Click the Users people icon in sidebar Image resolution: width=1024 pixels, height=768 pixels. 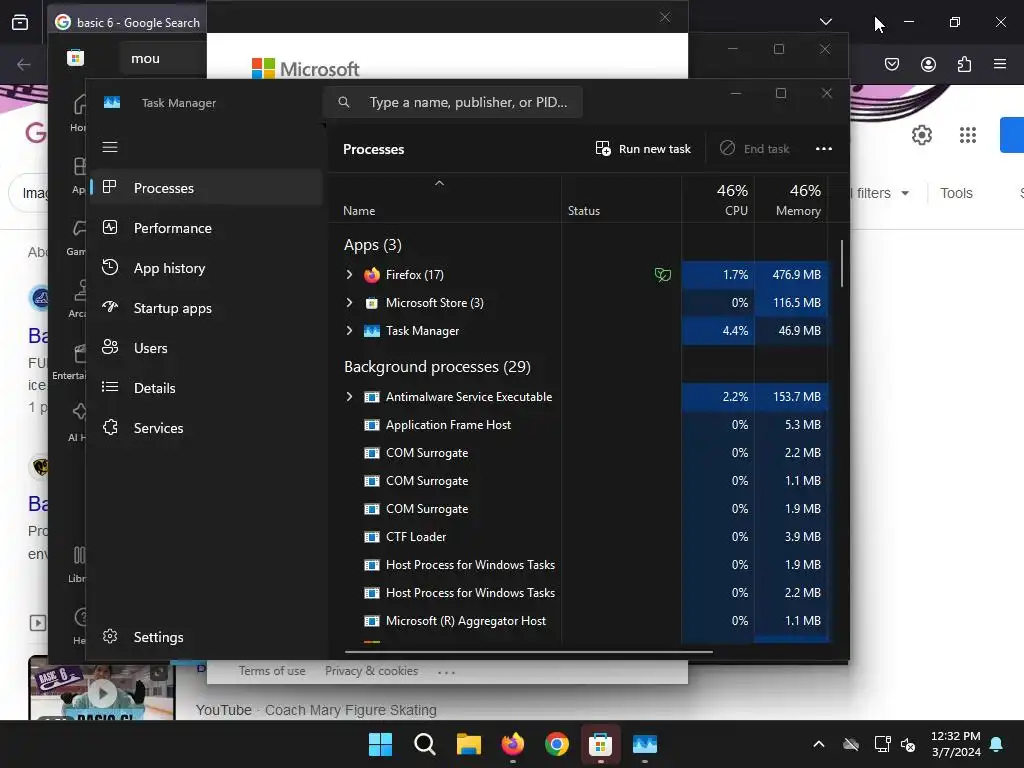pos(110,347)
